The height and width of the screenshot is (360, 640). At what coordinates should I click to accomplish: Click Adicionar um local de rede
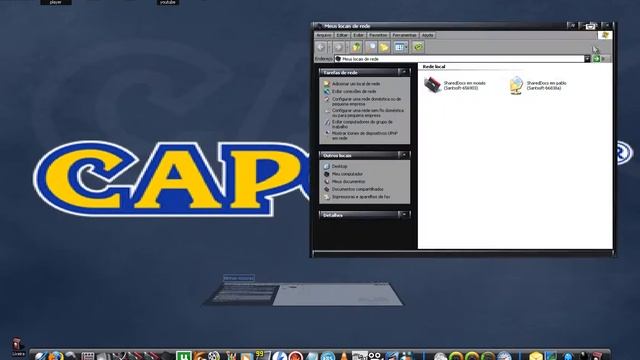pos(356,84)
